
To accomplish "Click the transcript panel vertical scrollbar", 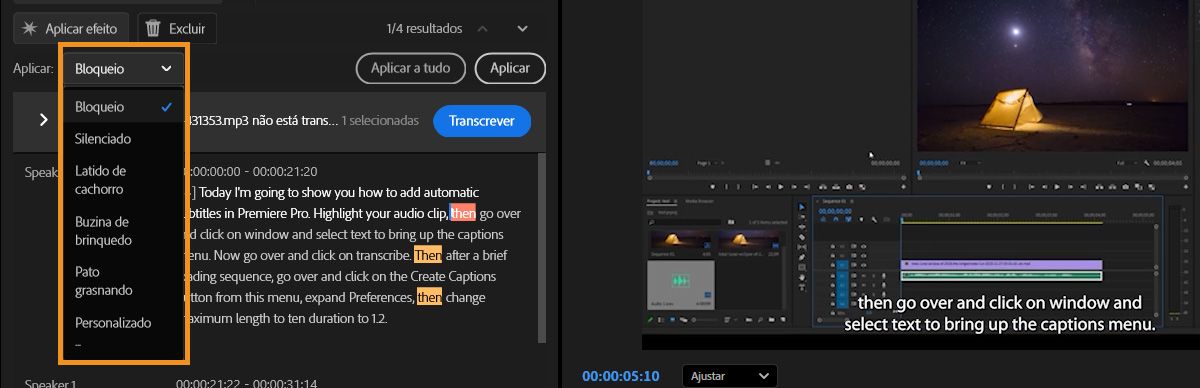I will (x=542, y=247).
